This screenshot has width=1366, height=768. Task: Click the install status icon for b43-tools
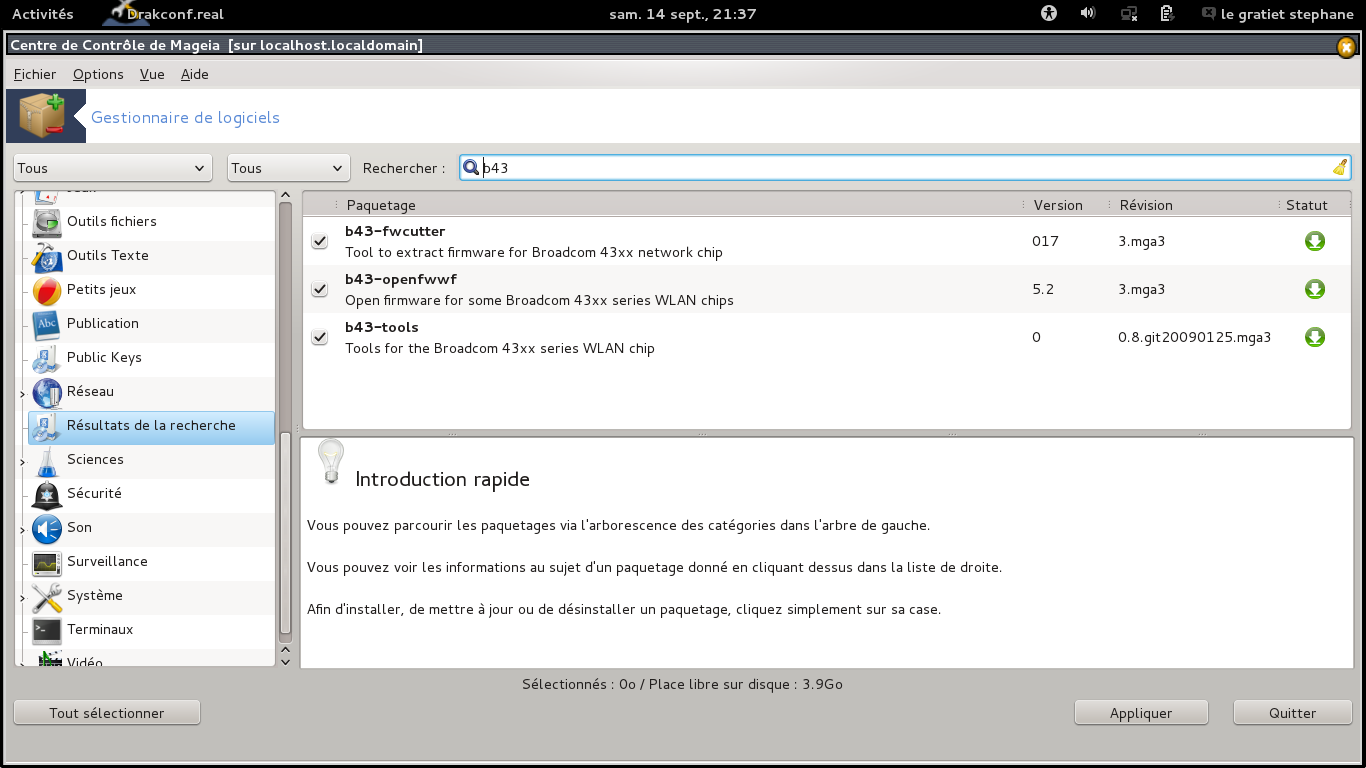click(1315, 337)
